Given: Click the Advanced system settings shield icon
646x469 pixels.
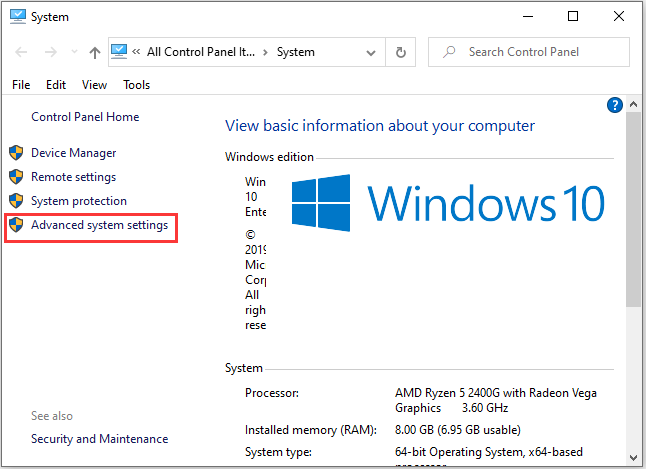Looking at the screenshot, I should point(16,225).
